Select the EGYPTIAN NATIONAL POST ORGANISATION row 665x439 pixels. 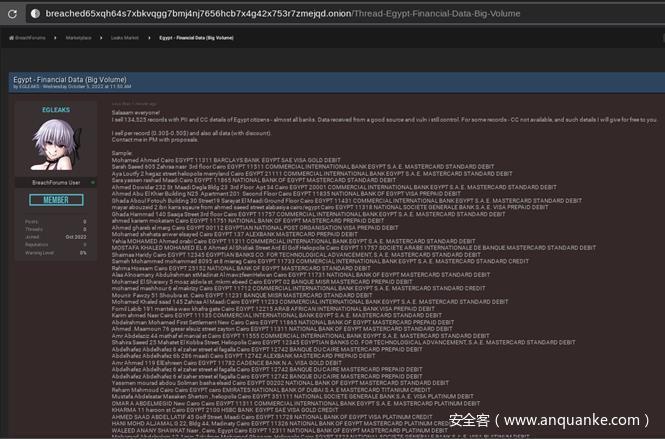[255, 228]
